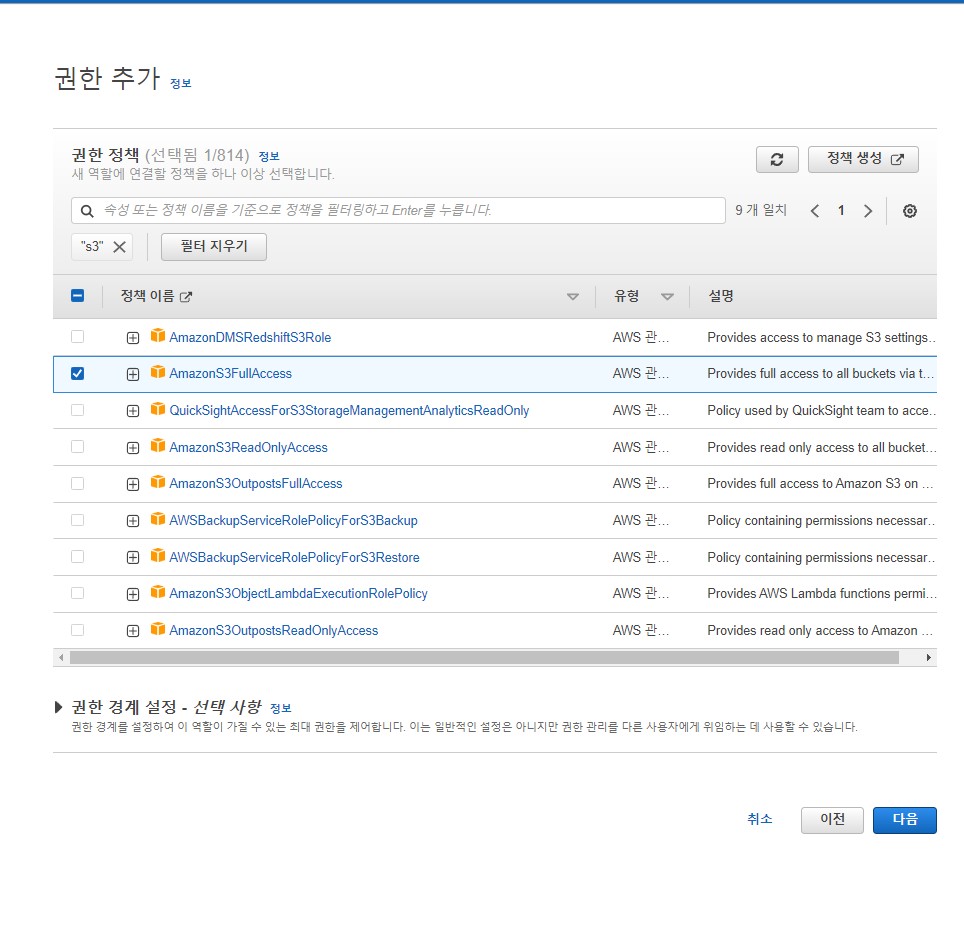
Task: Click the horizontal scrollbar under the table
Action: tap(484, 658)
